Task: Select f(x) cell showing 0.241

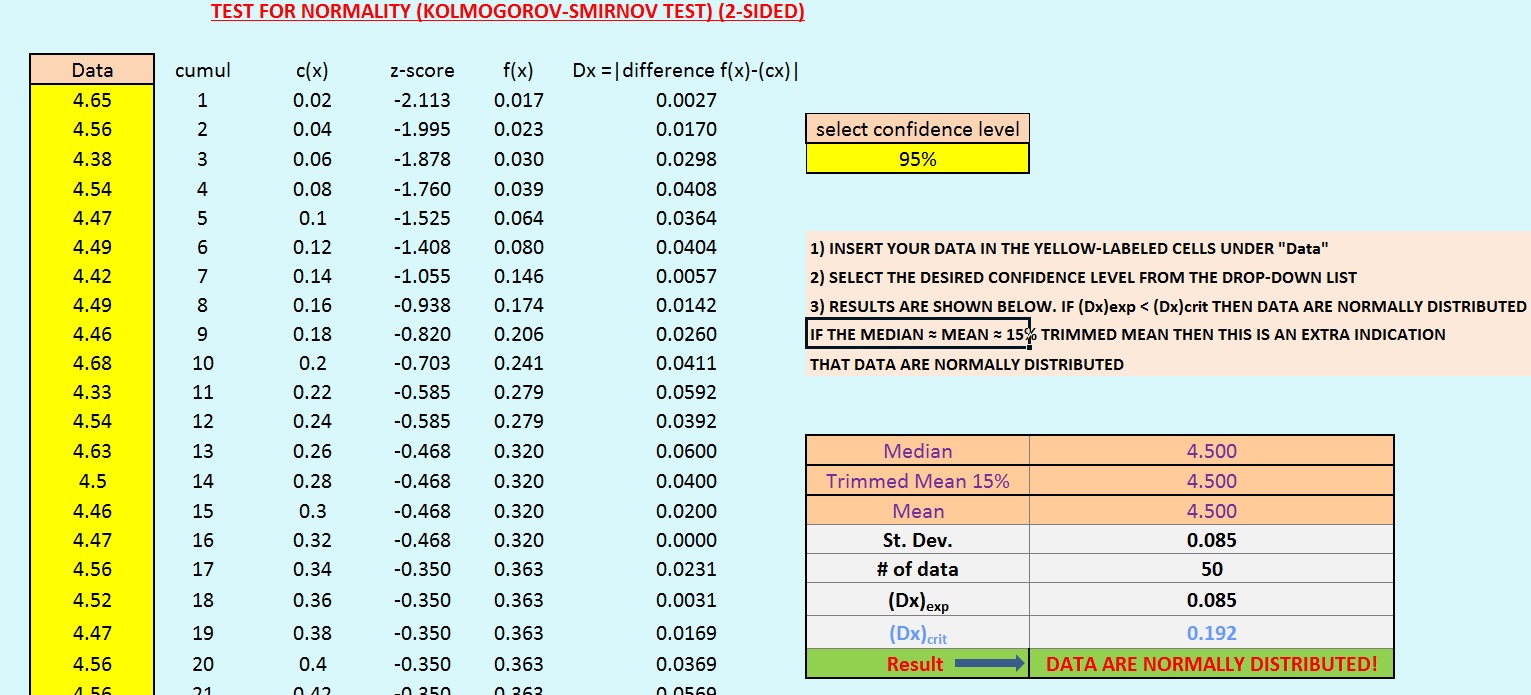Action: pos(519,363)
